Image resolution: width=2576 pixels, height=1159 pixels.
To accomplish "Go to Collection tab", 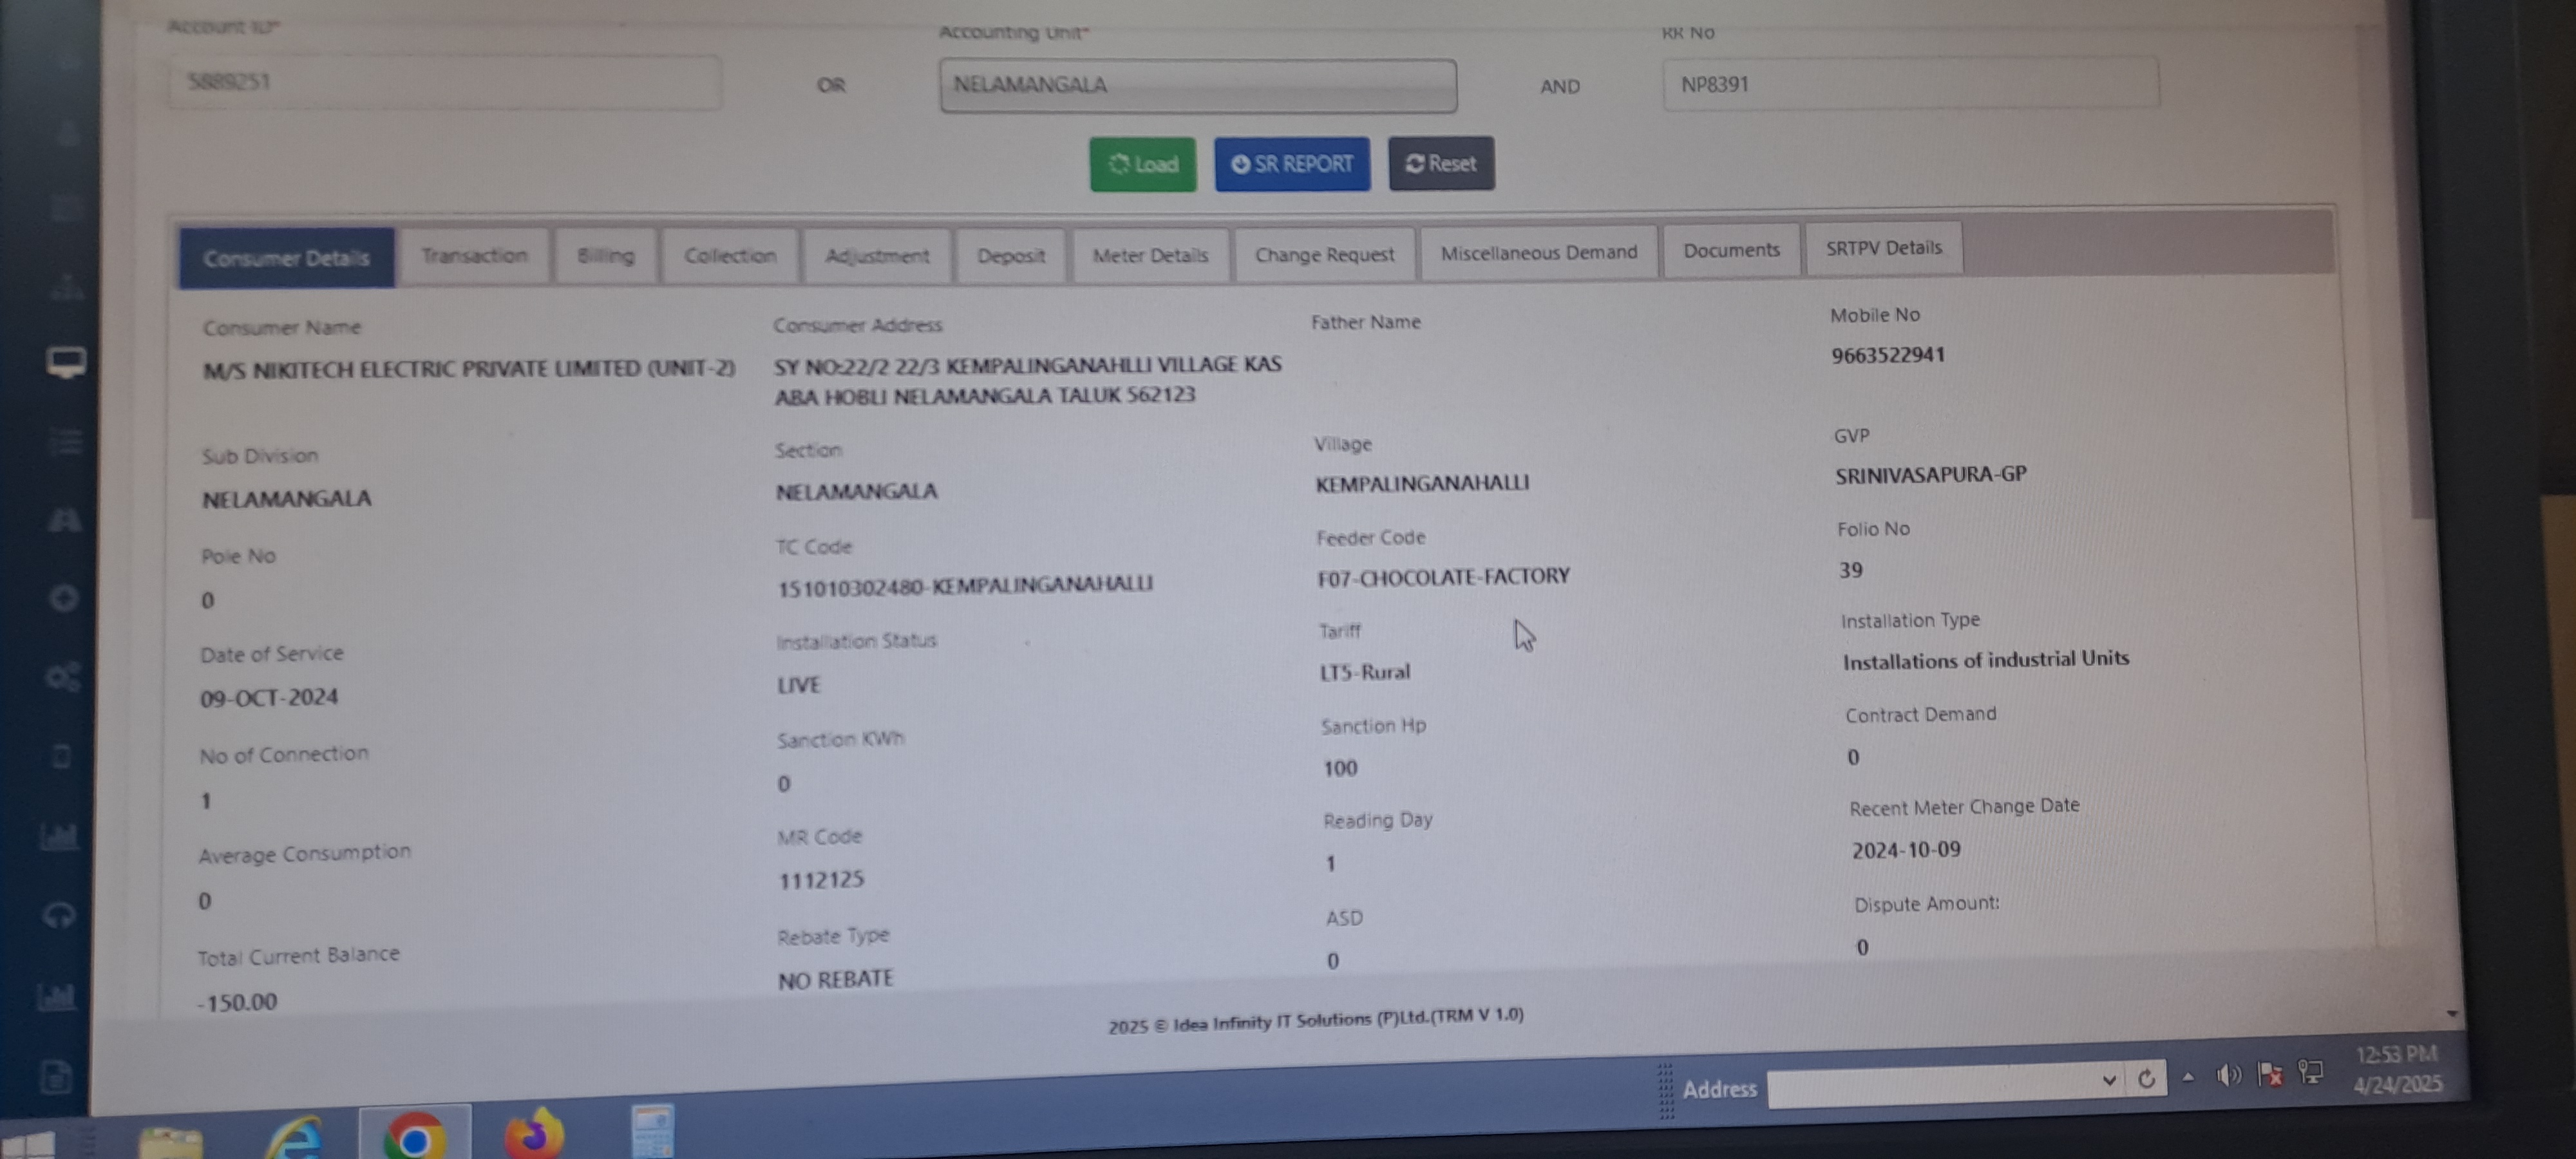I will (x=730, y=256).
